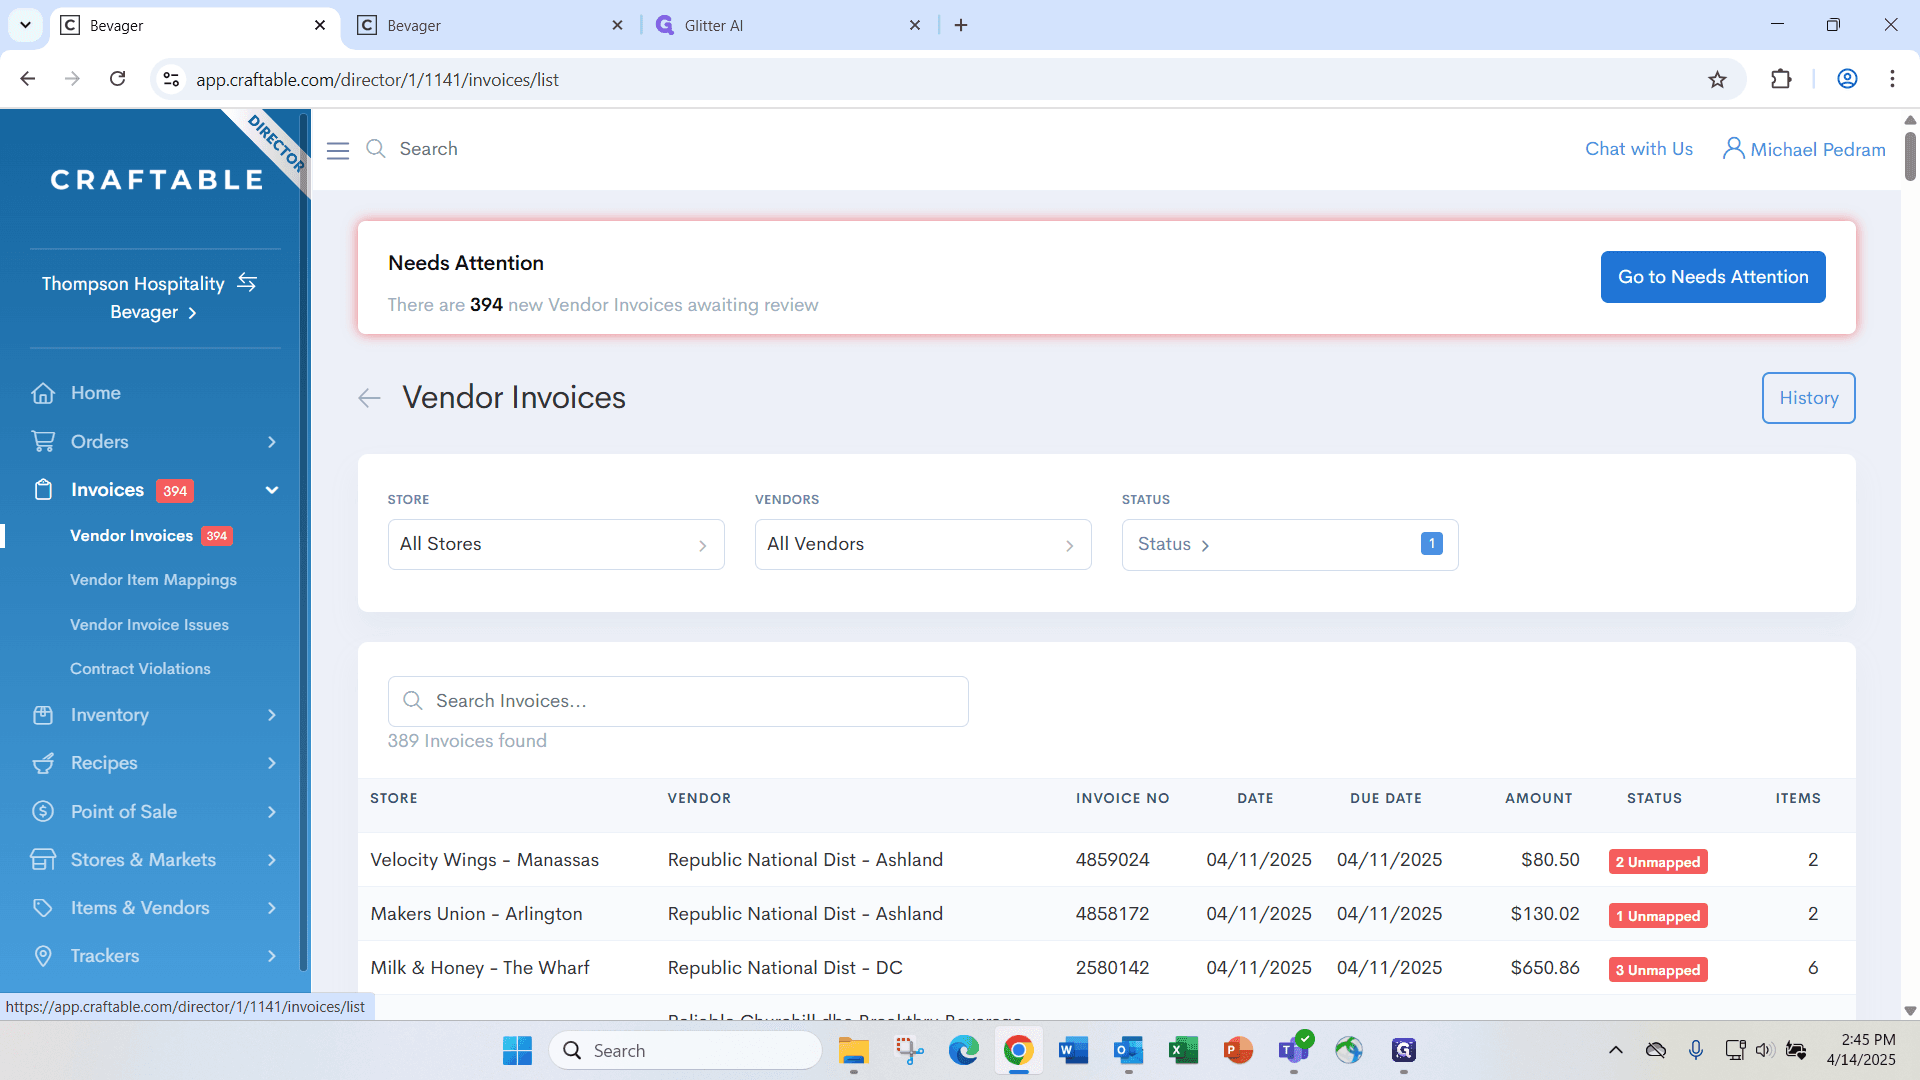The height and width of the screenshot is (1080, 1920).
Task: Click the Invoices clipboard icon
Action: [43, 490]
